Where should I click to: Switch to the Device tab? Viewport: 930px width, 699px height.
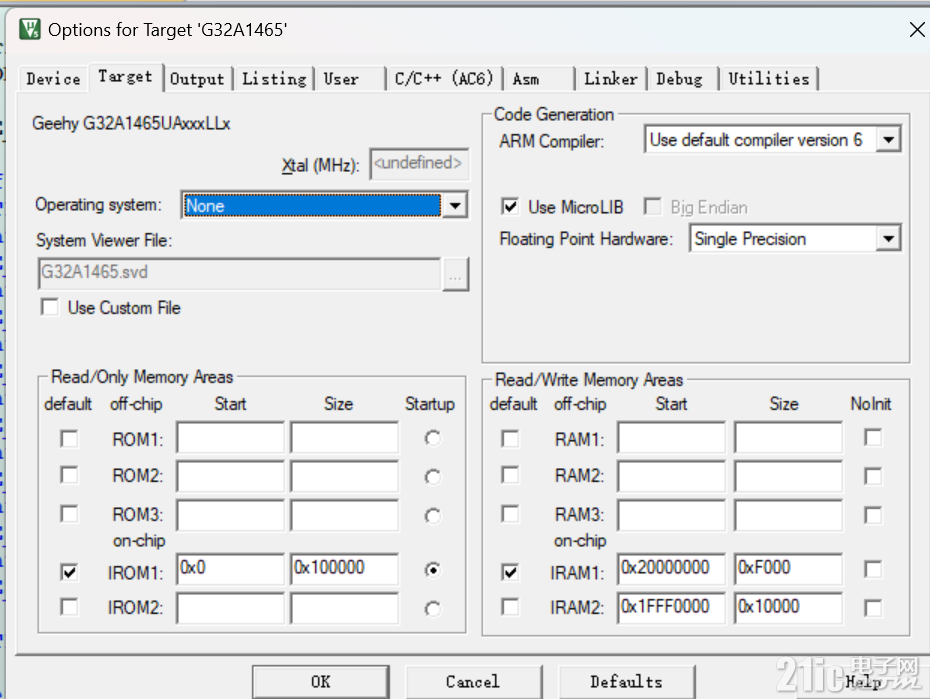(x=53, y=78)
